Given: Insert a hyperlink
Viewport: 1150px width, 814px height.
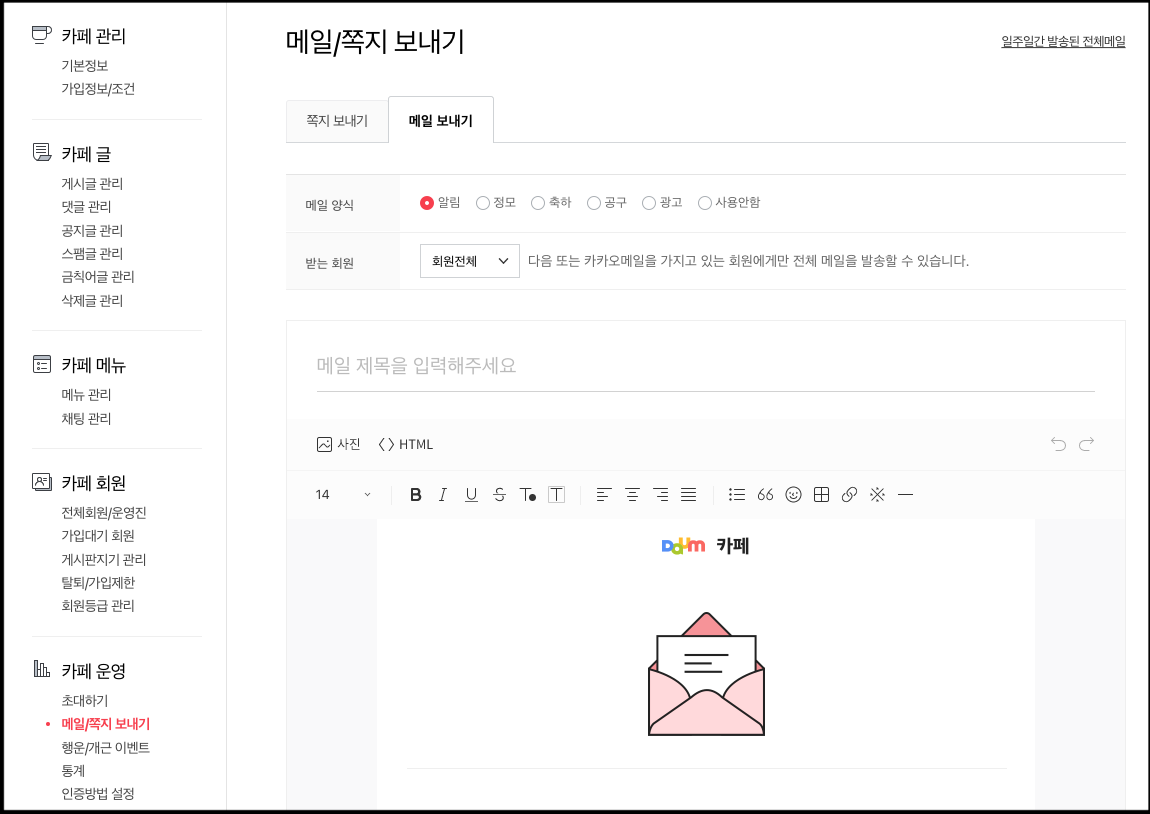Looking at the screenshot, I should click(849, 495).
